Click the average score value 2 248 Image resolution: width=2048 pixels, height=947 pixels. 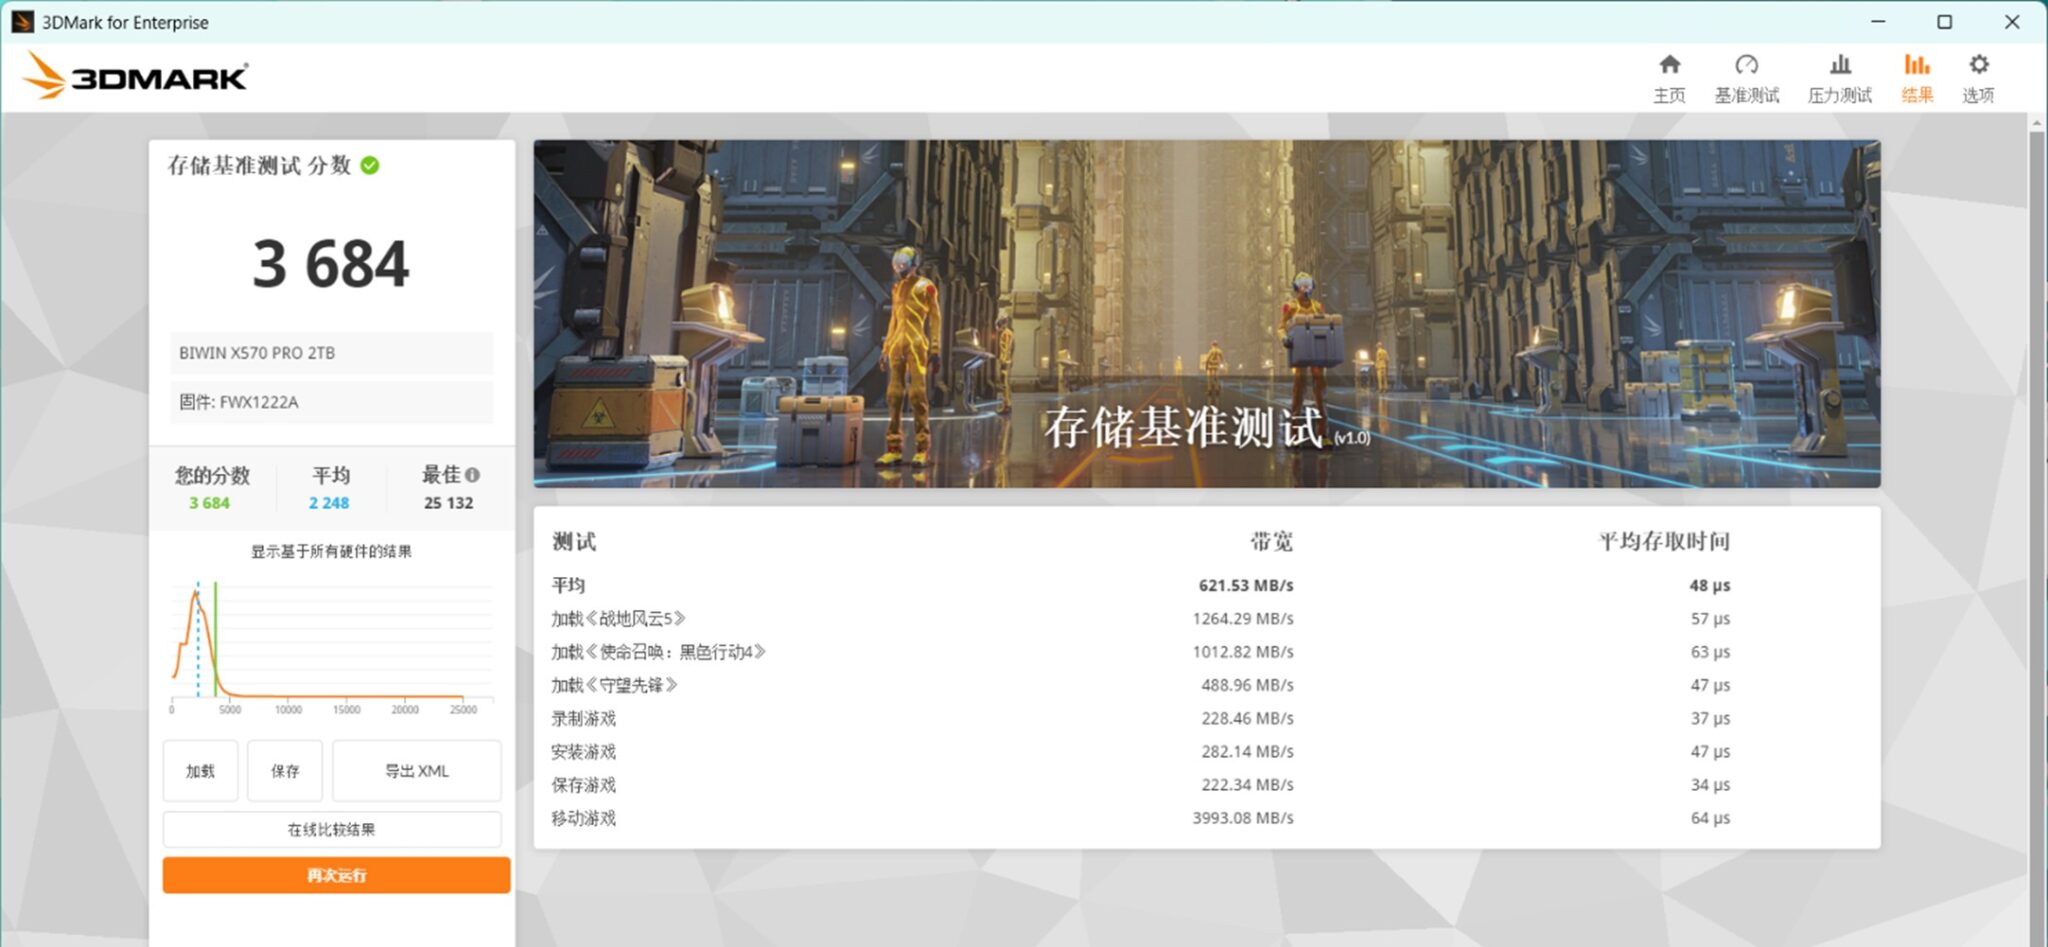coord(329,503)
